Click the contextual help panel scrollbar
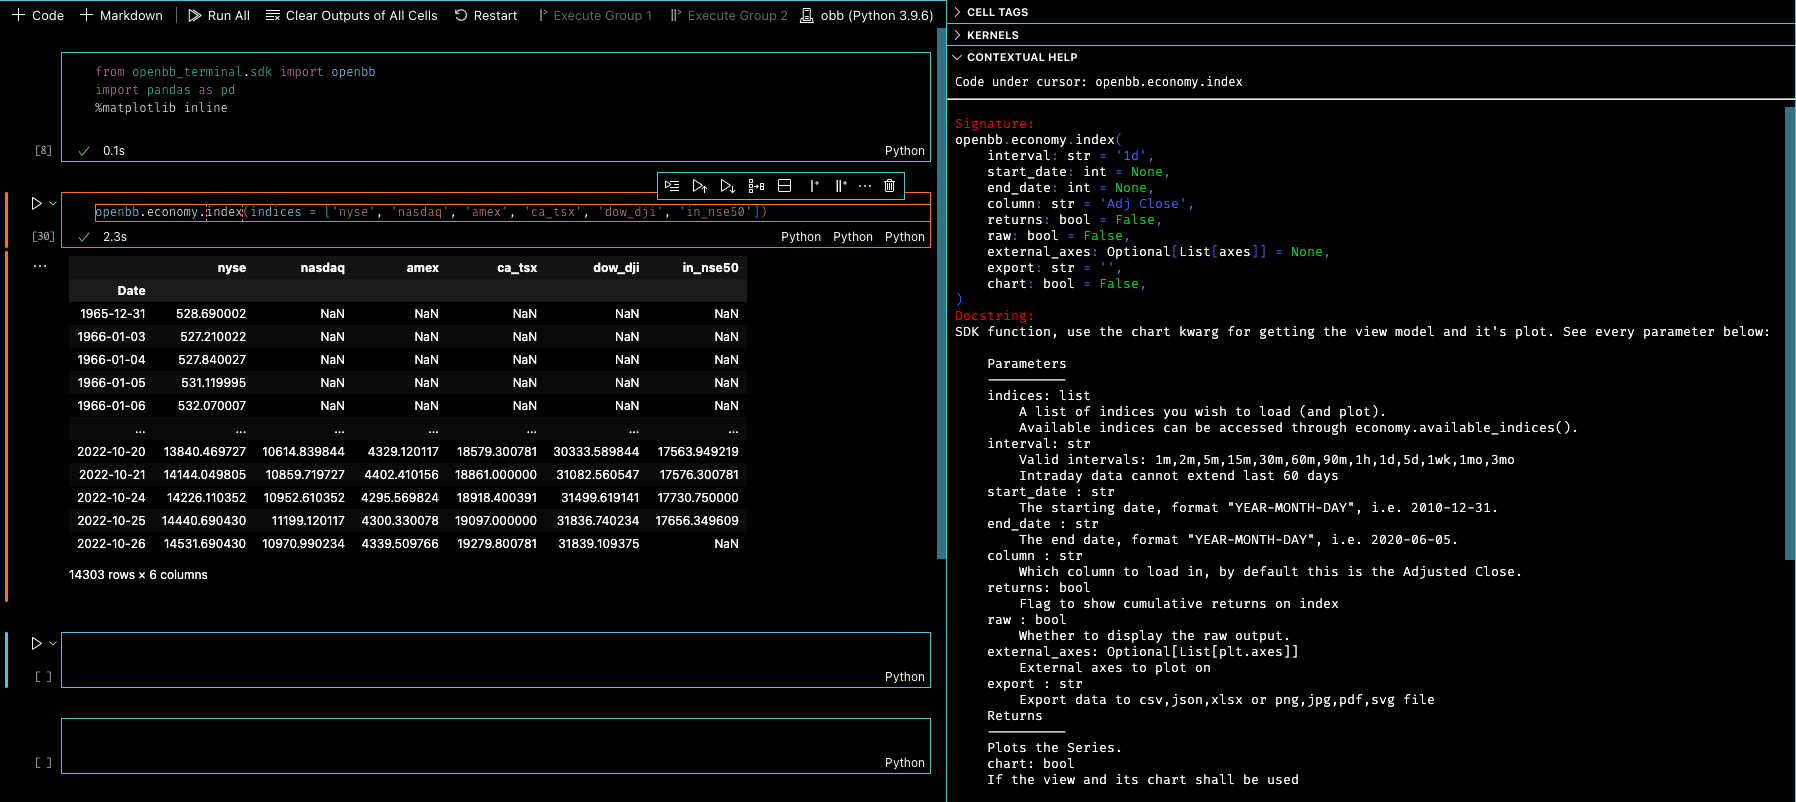 pos(1790,333)
